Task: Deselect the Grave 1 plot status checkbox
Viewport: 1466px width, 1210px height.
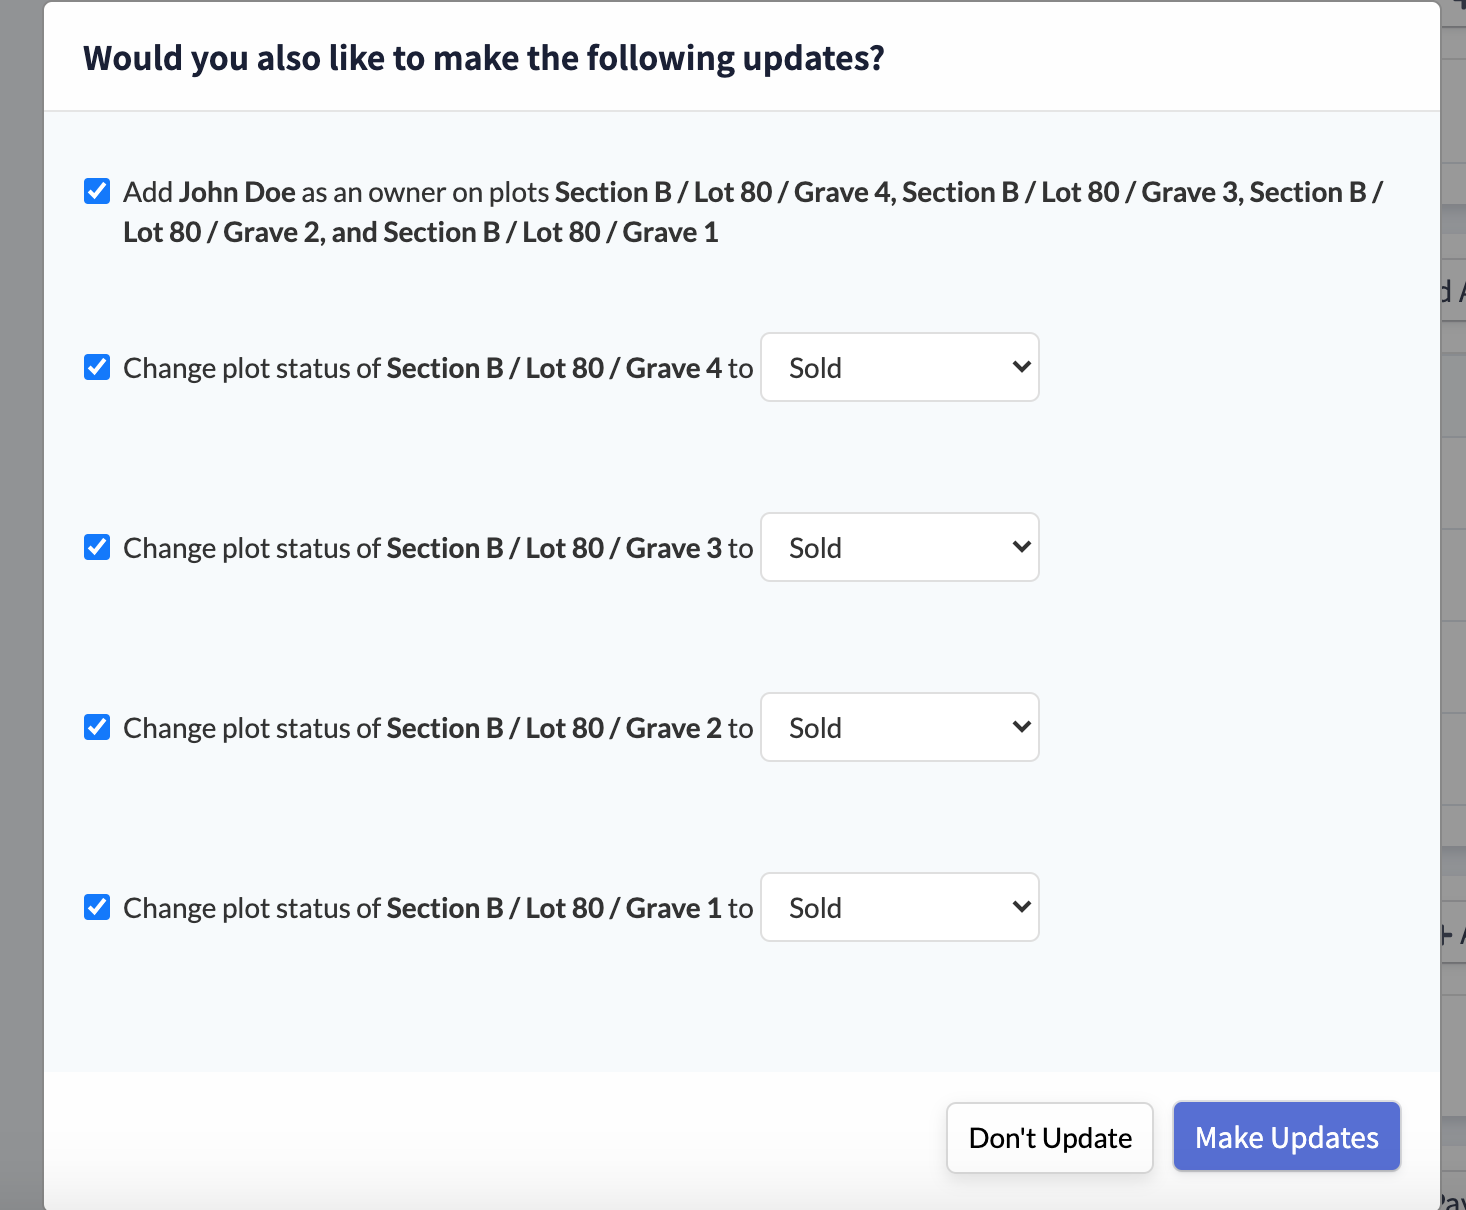Action: (96, 907)
